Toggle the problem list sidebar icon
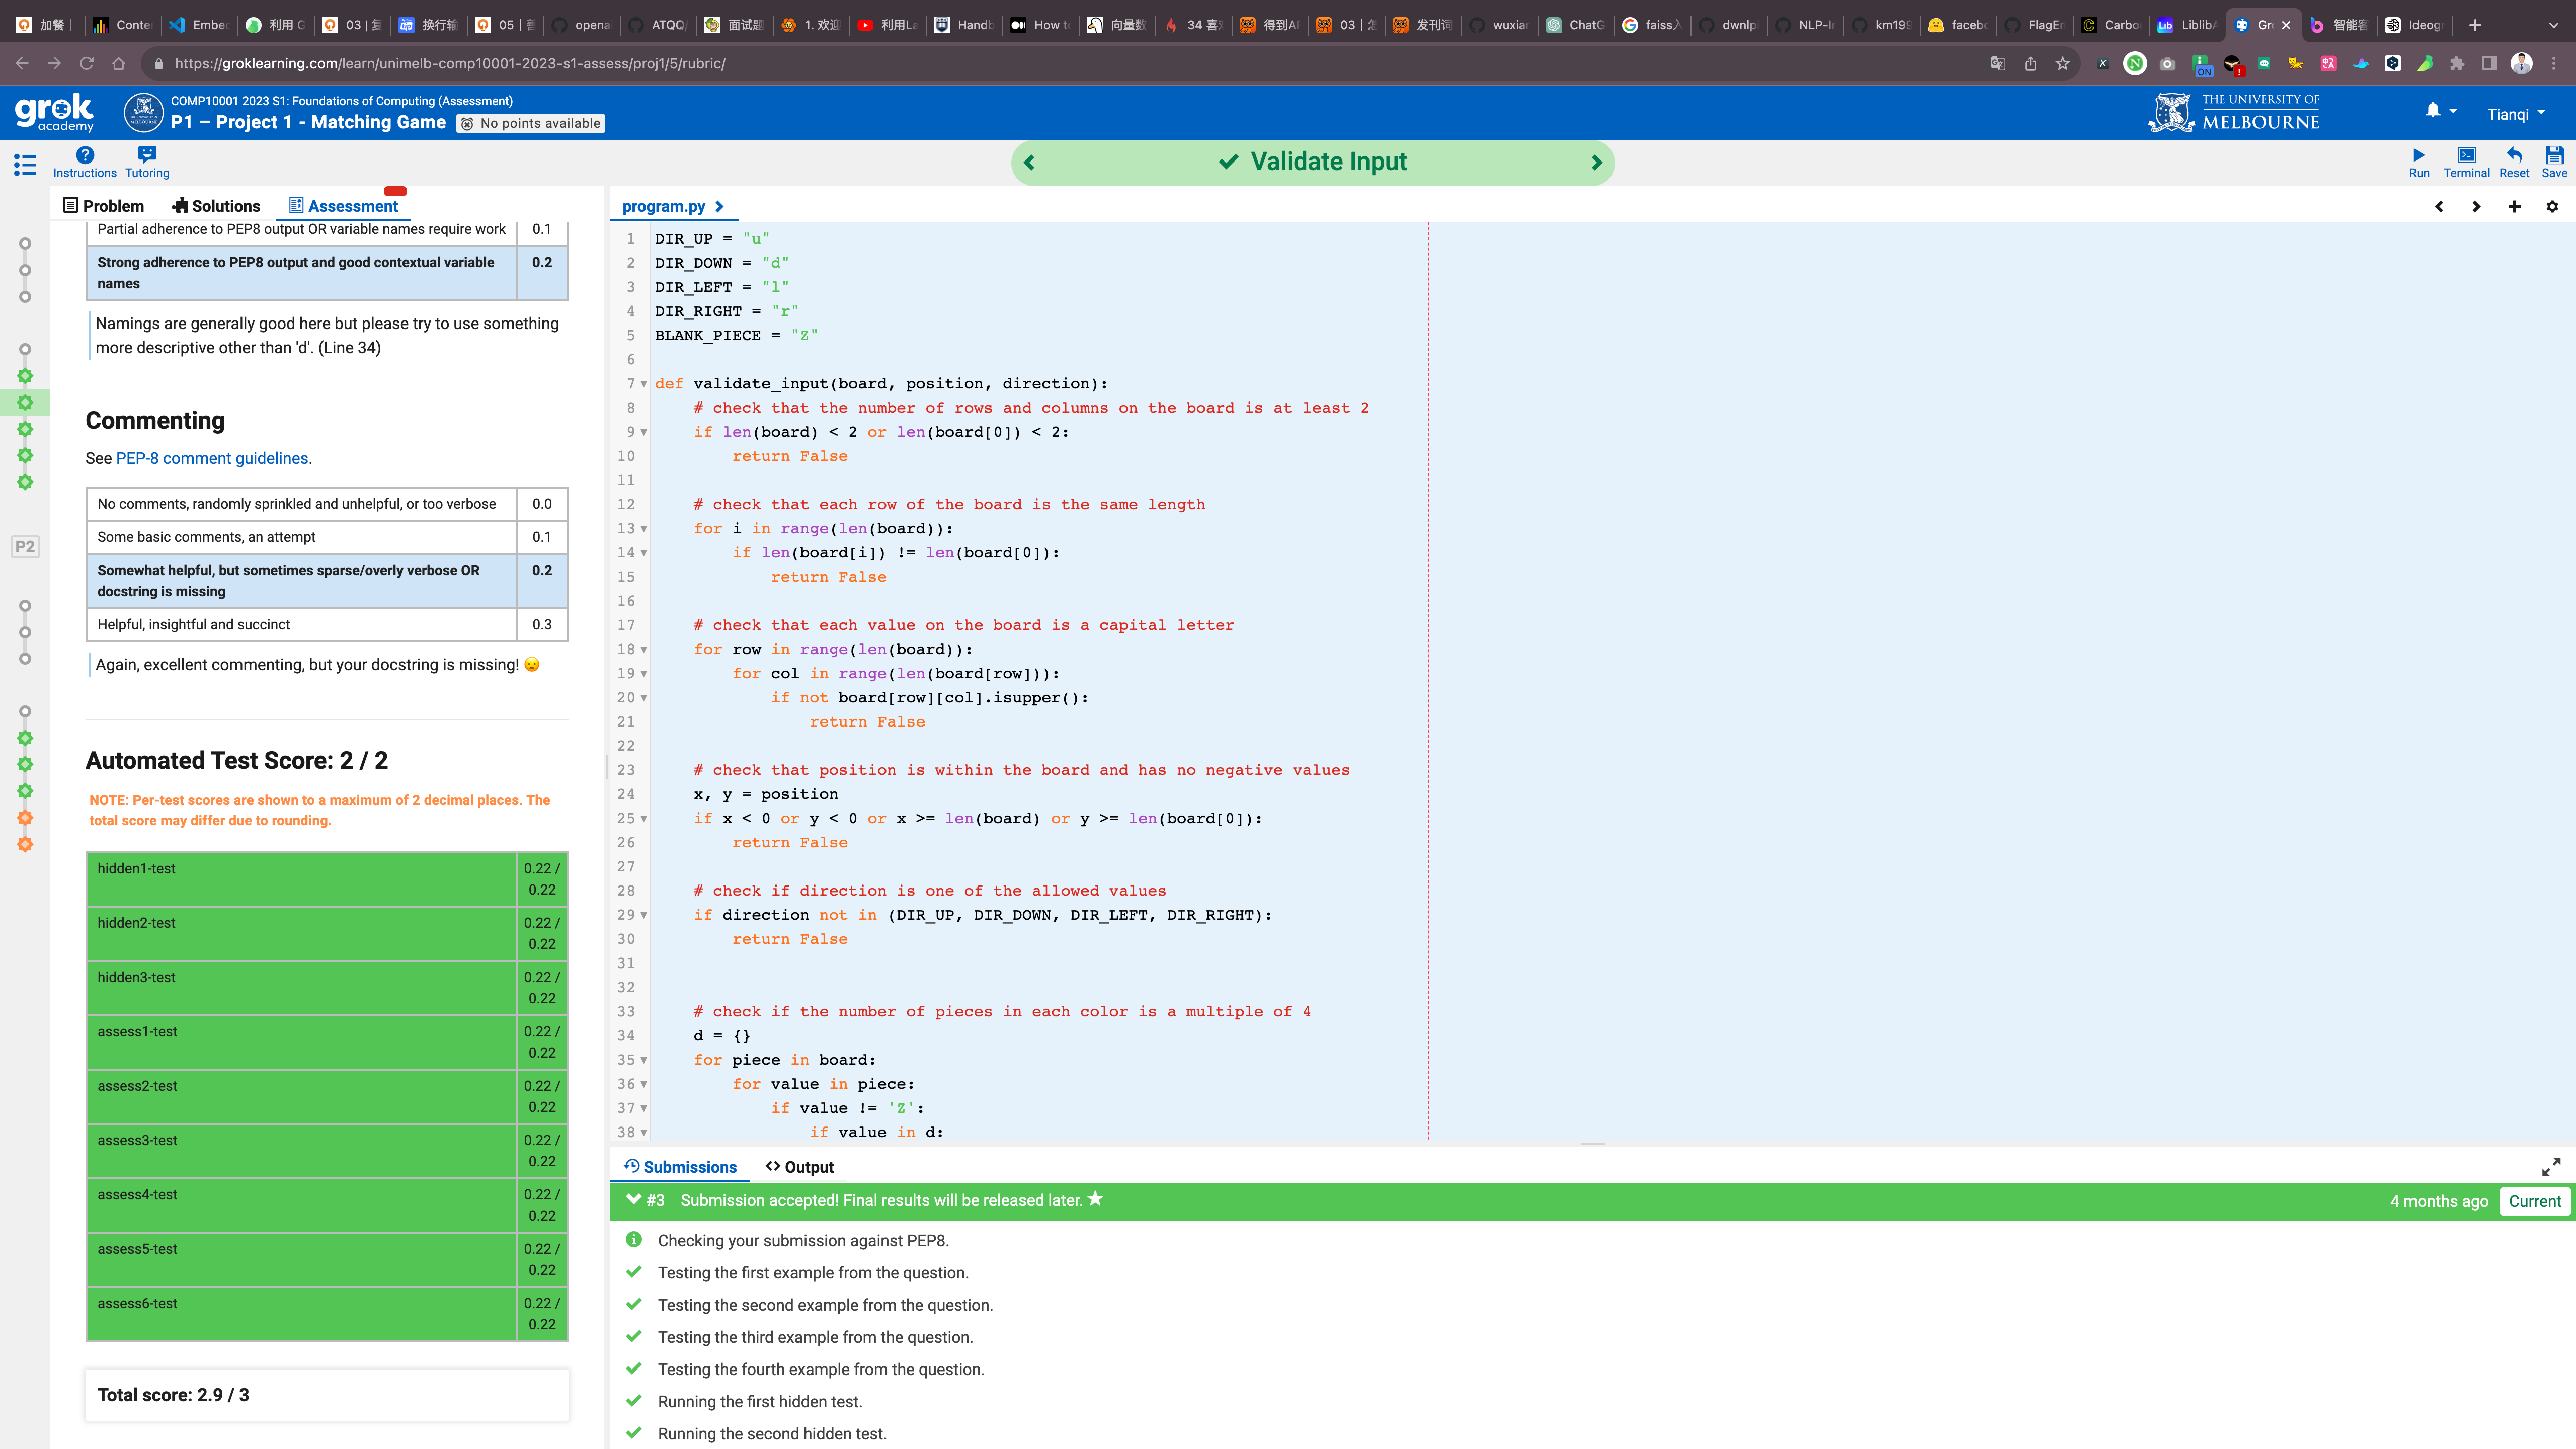2576x1449 pixels. click(25, 165)
